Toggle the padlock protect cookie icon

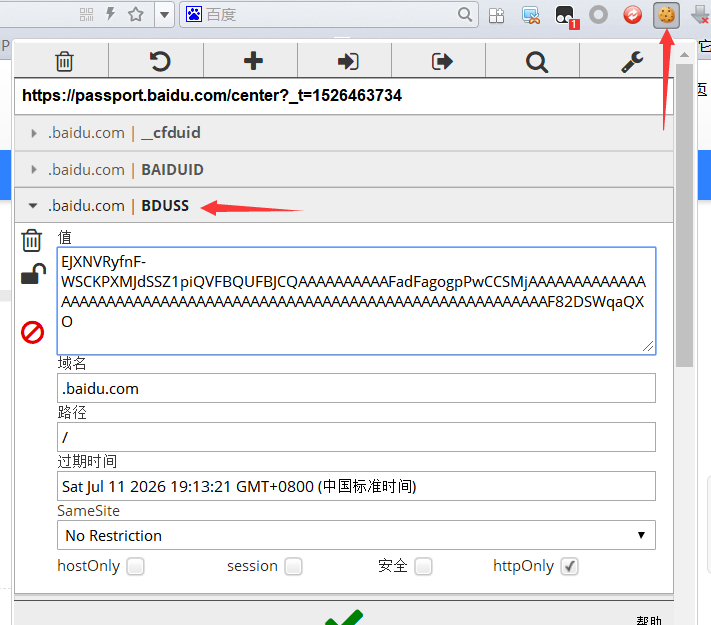coord(32,275)
